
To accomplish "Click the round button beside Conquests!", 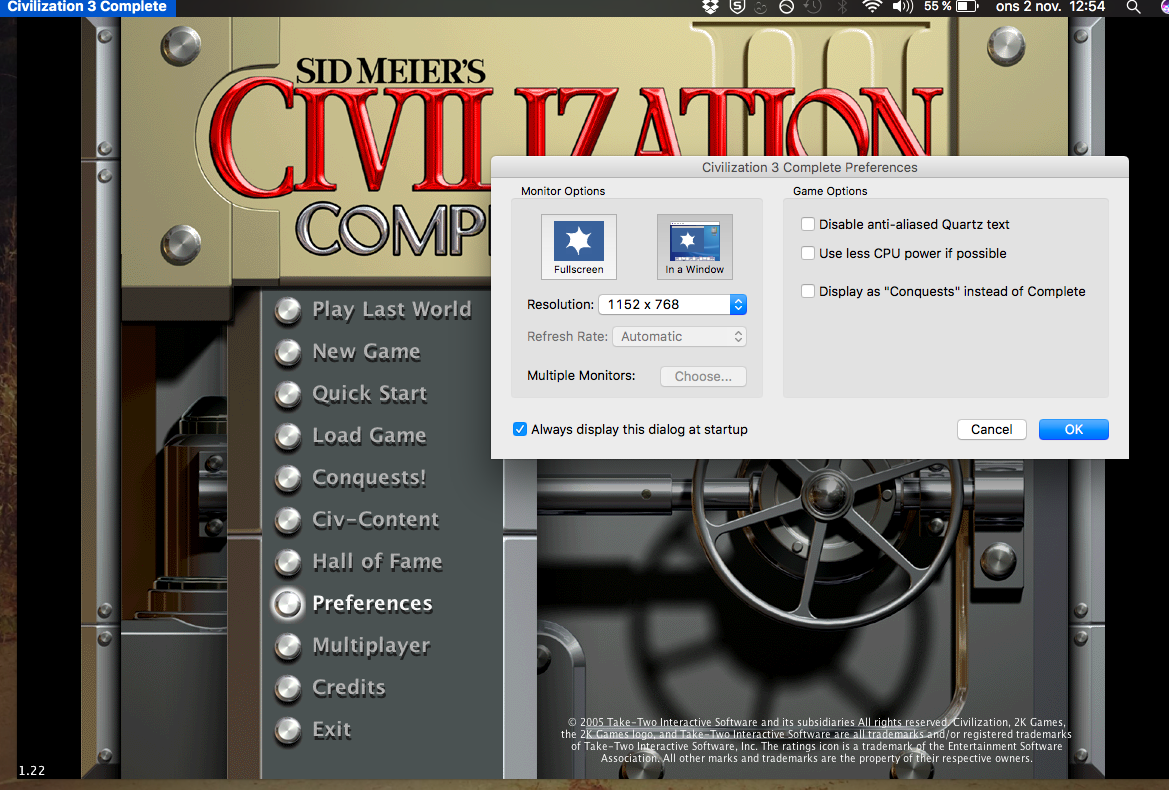I will [x=288, y=478].
